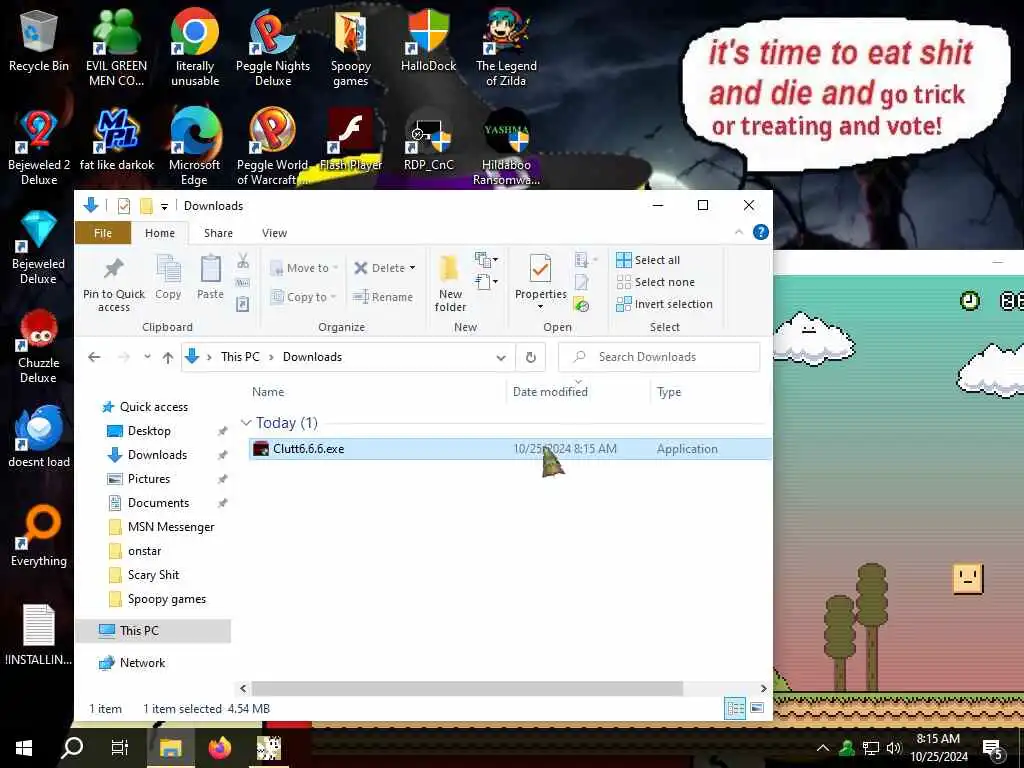Open the 'doesnt load' Thunderbird shortcut
The width and height of the screenshot is (1024, 768).
click(x=39, y=436)
